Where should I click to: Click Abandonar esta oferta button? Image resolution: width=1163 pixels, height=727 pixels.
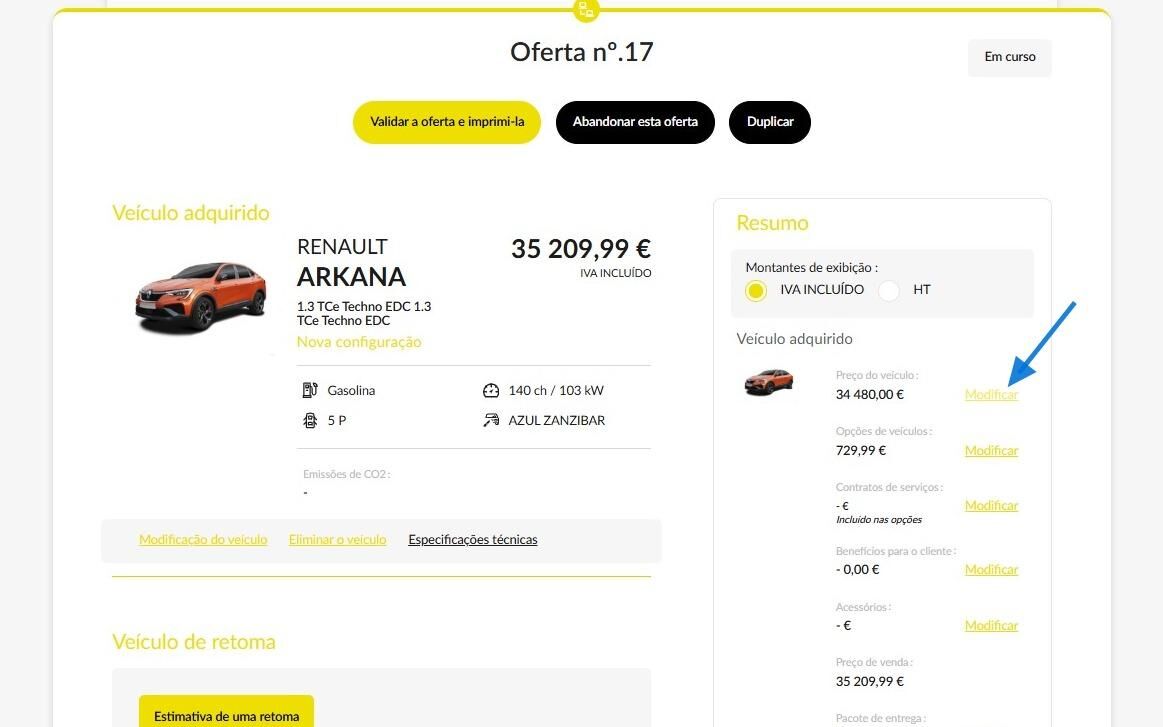635,122
